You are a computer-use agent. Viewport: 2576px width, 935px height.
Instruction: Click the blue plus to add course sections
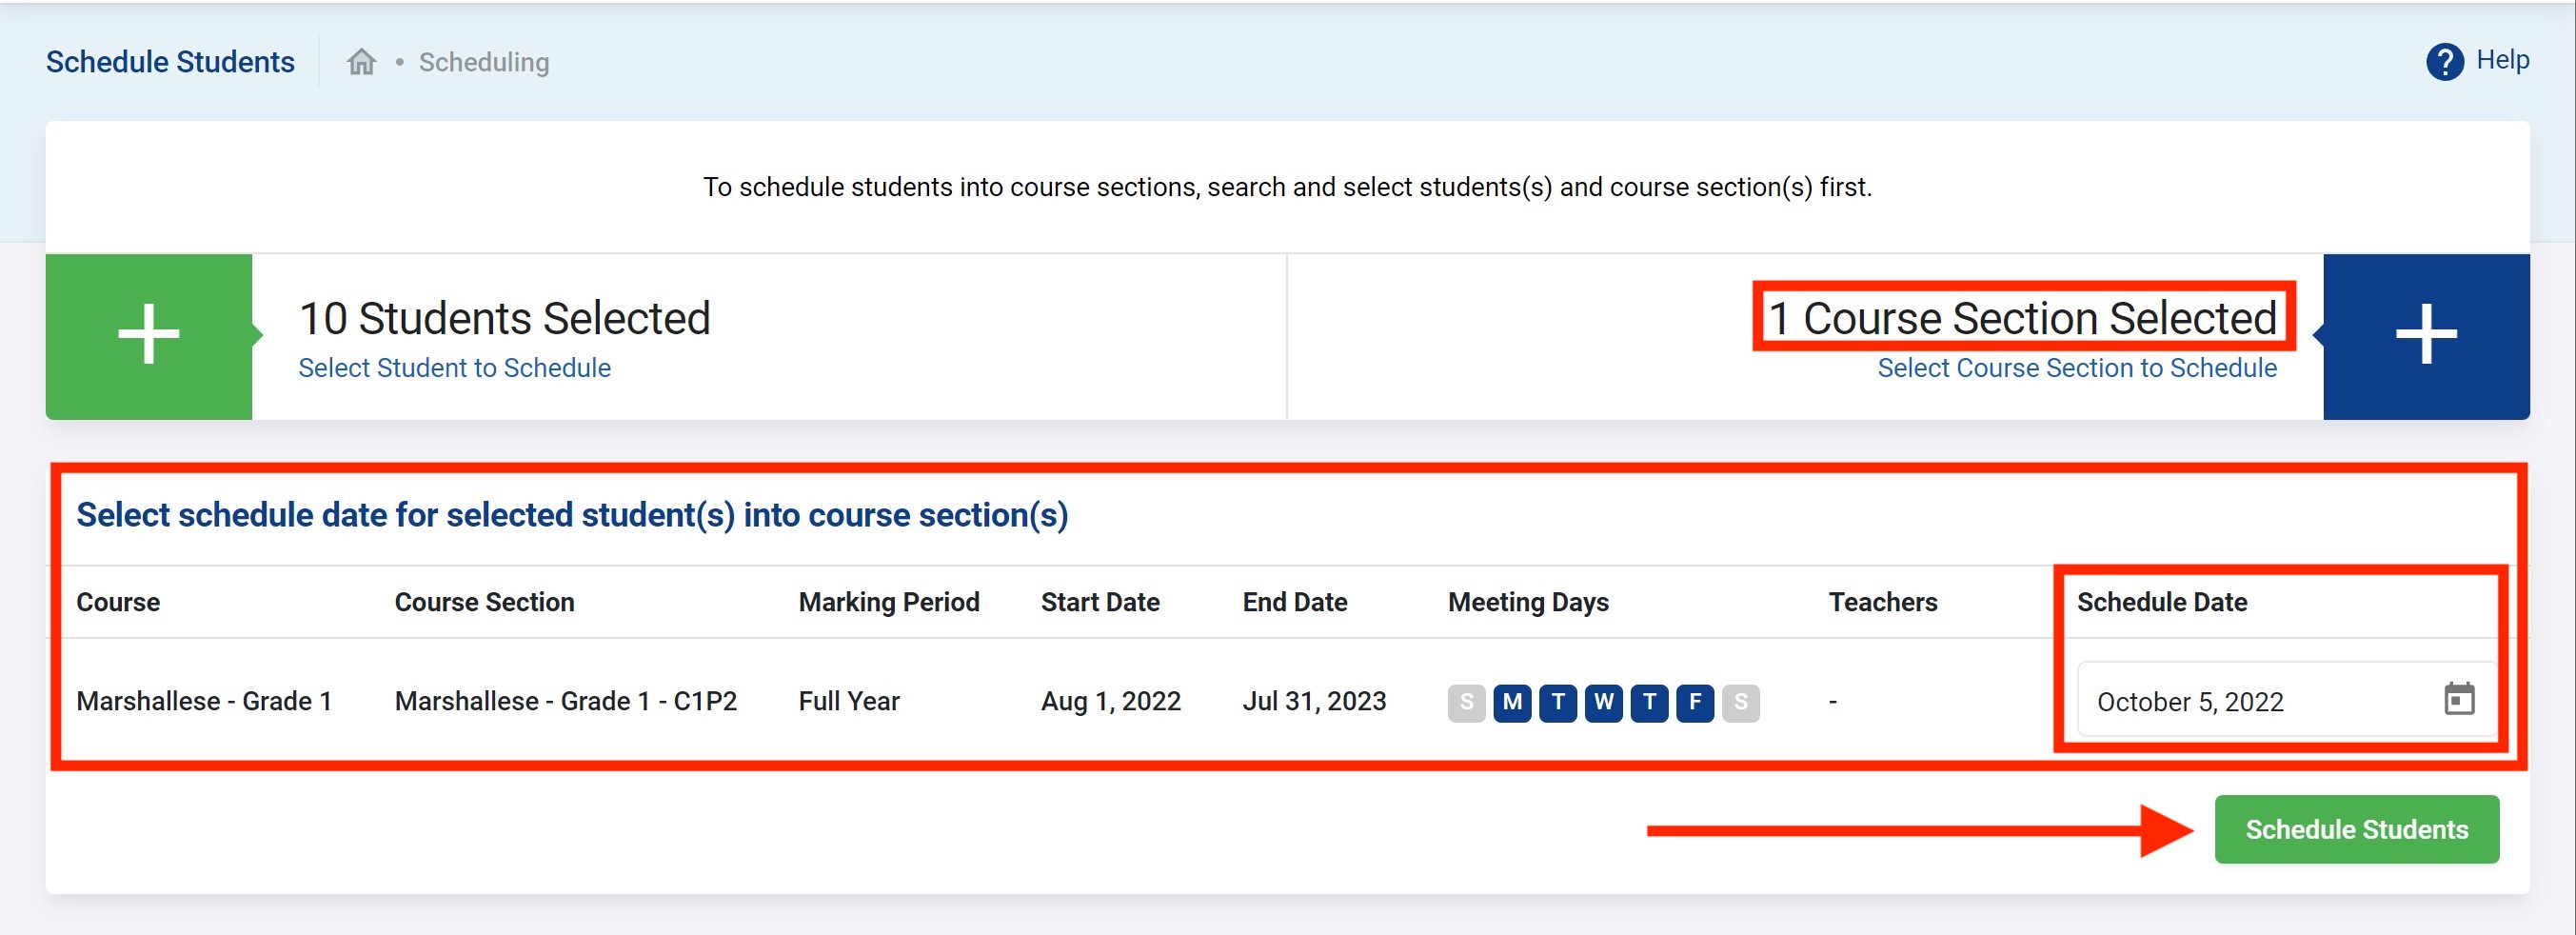pyautogui.click(x=2426, y=335)
